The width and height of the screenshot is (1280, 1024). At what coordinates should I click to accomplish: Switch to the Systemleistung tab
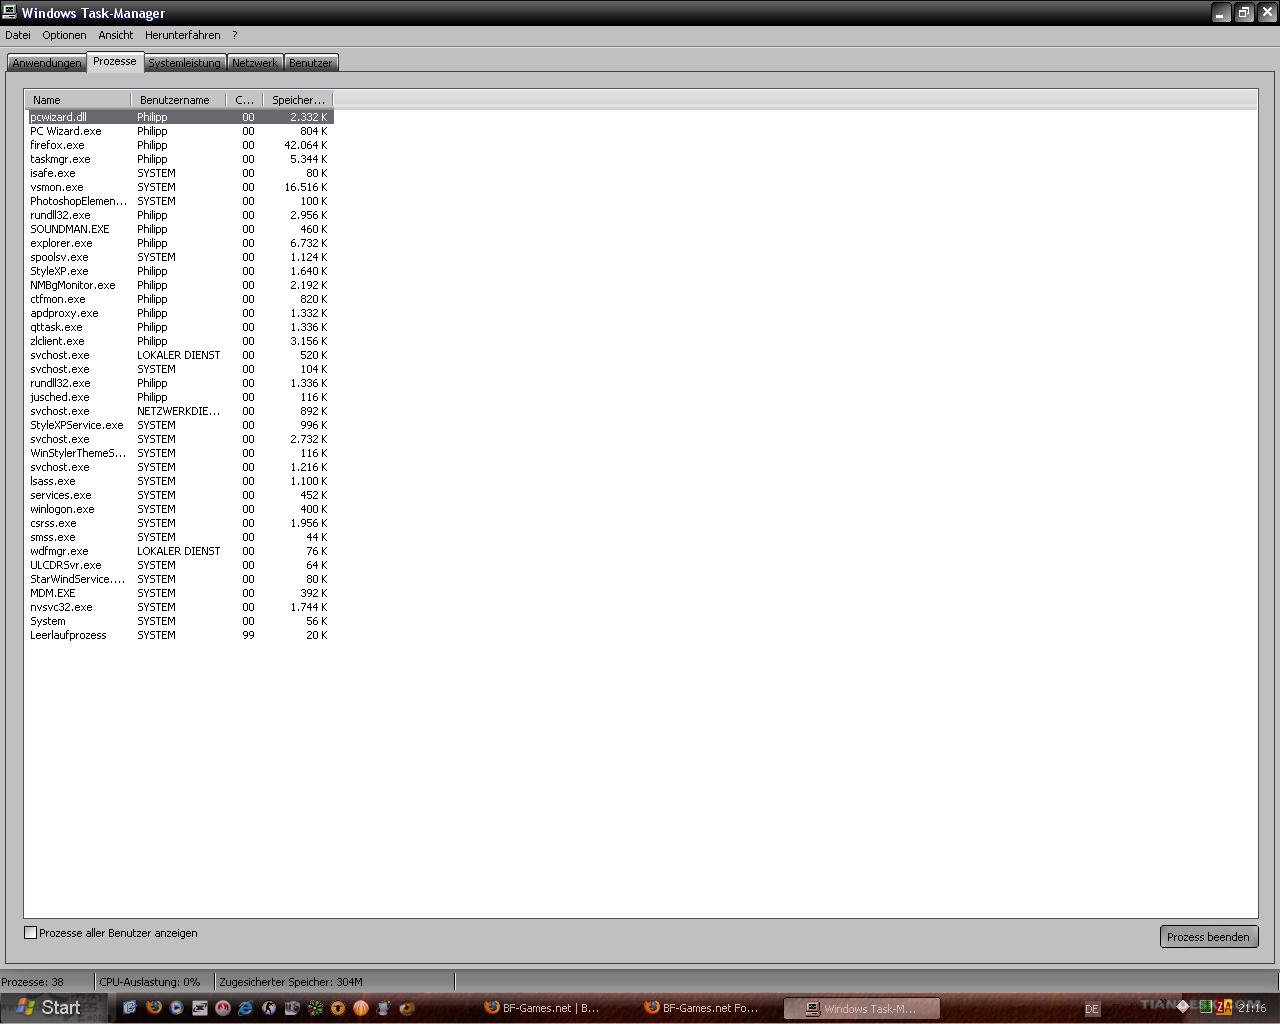(x=184, y=63)
